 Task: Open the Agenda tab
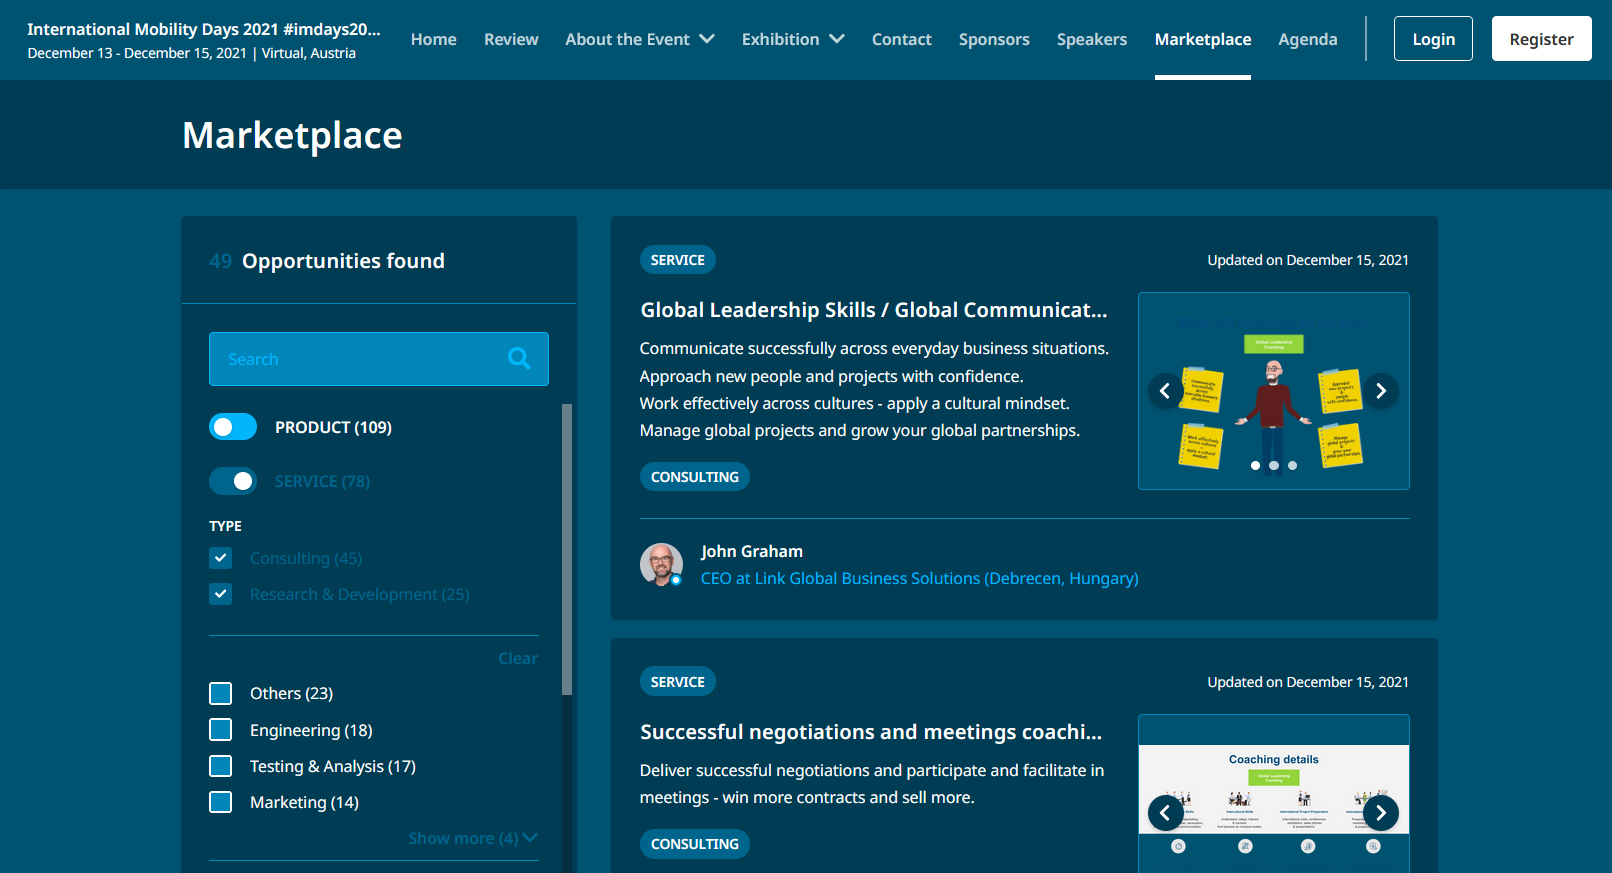1307,39
